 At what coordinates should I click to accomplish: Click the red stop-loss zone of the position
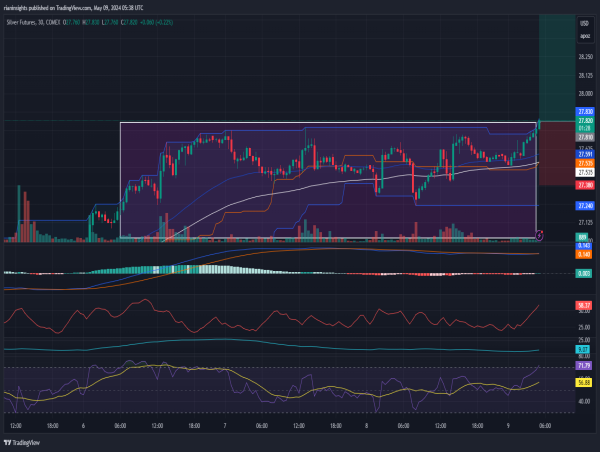(x=557, y=153)
